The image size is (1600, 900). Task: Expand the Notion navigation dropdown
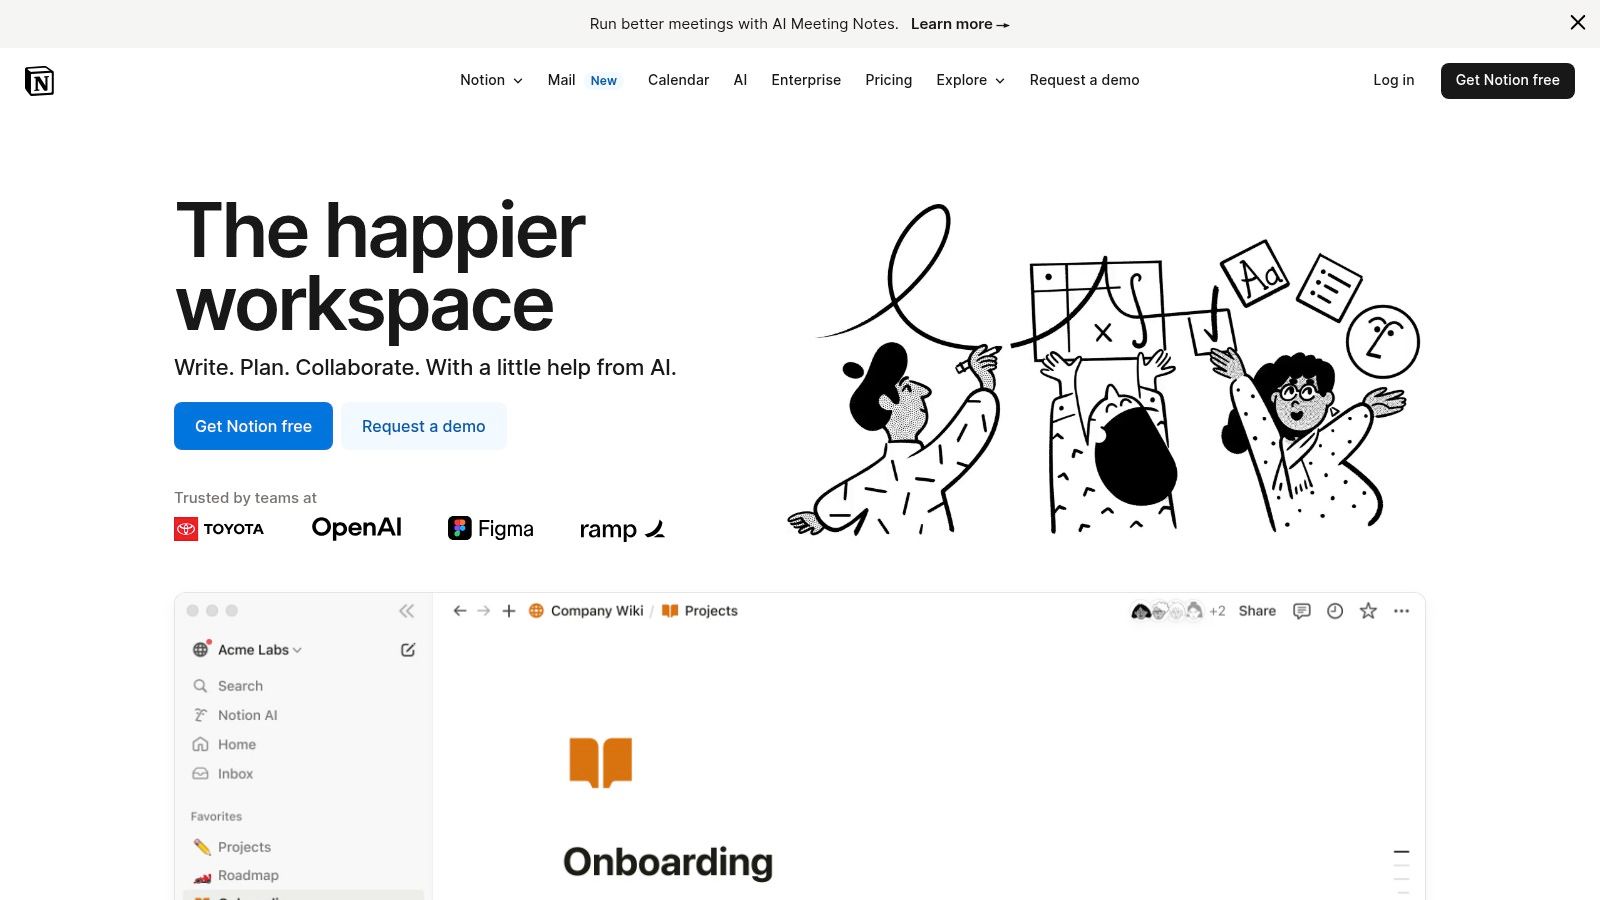coord(491,80)
